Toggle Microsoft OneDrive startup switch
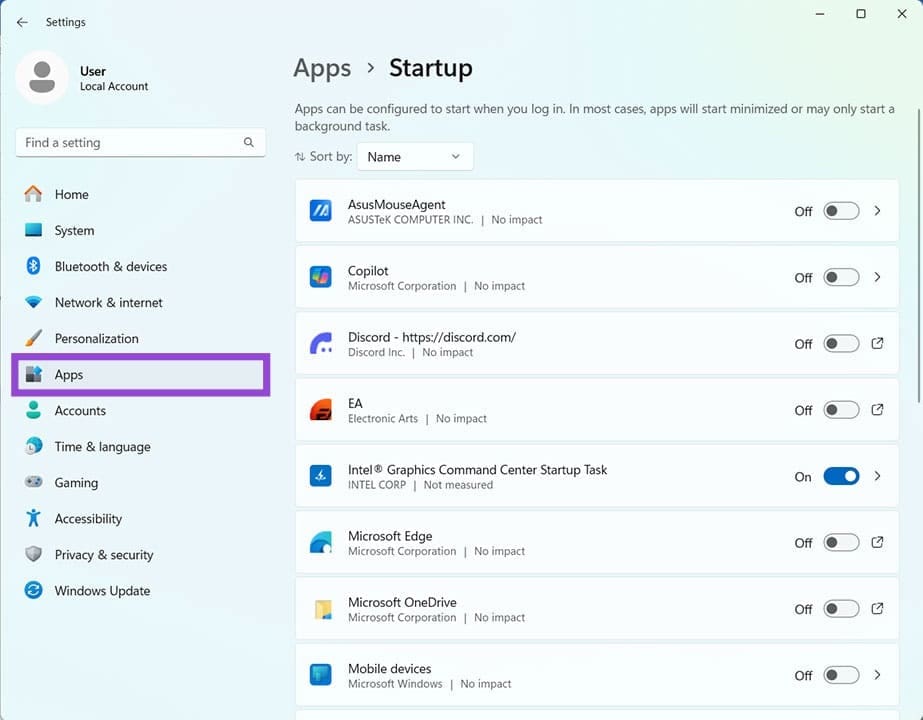 click(x=841, y=609)
